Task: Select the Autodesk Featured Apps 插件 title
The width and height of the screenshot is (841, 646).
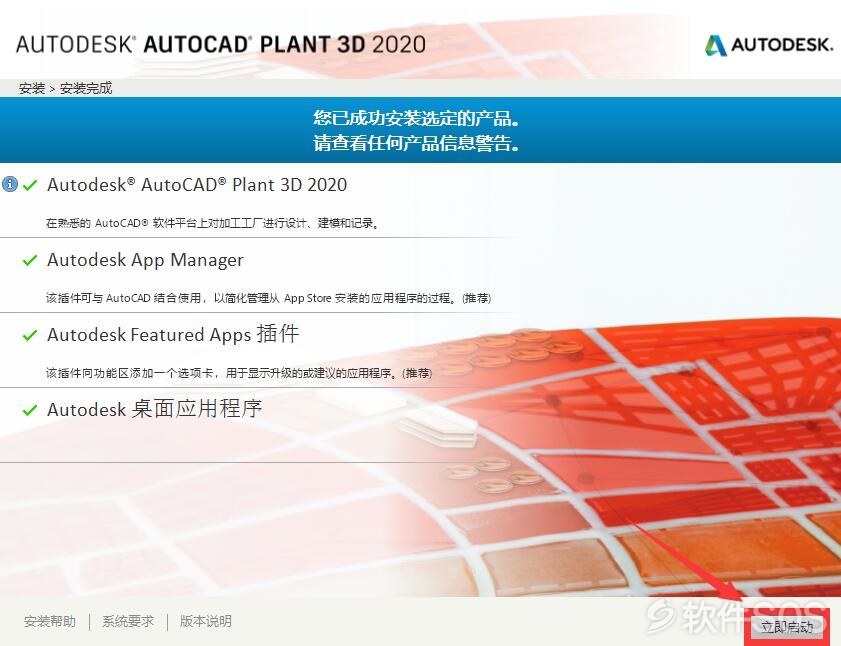Action: click(x=173, y=334)
